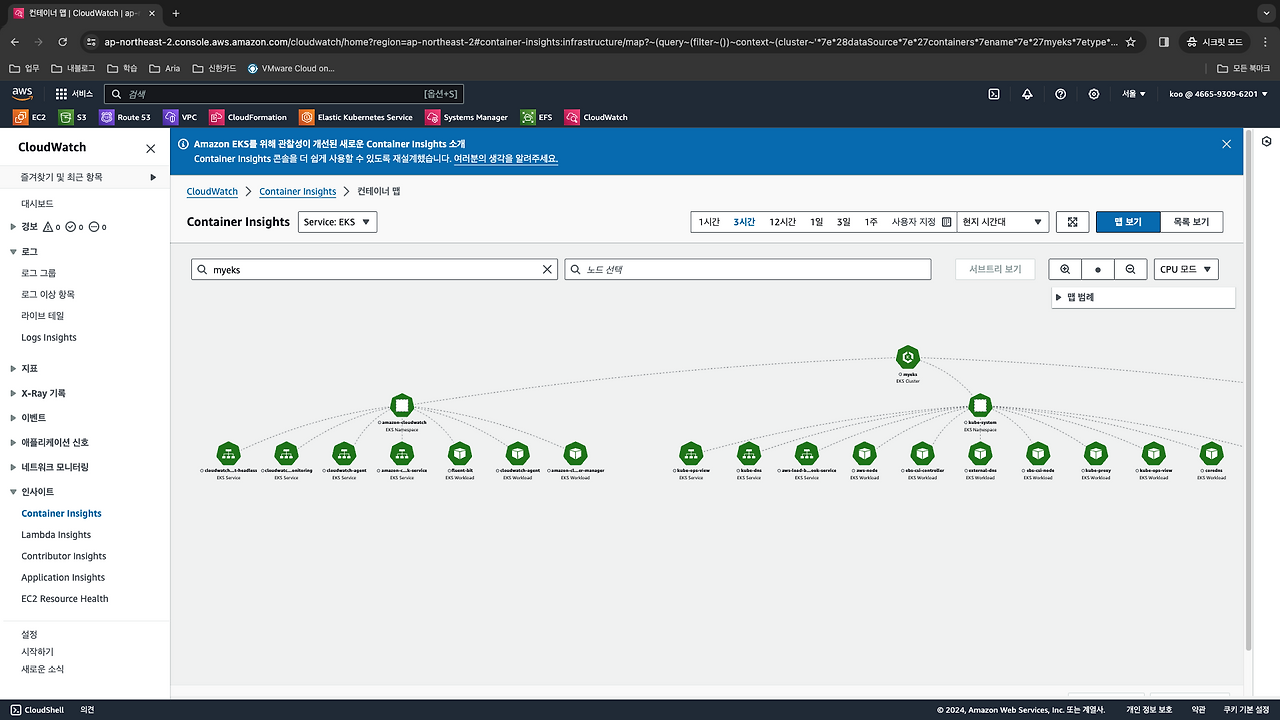Viewport: 1280px width, 720px height.
Task: Click the node selection search field
Action: point(748,270)
